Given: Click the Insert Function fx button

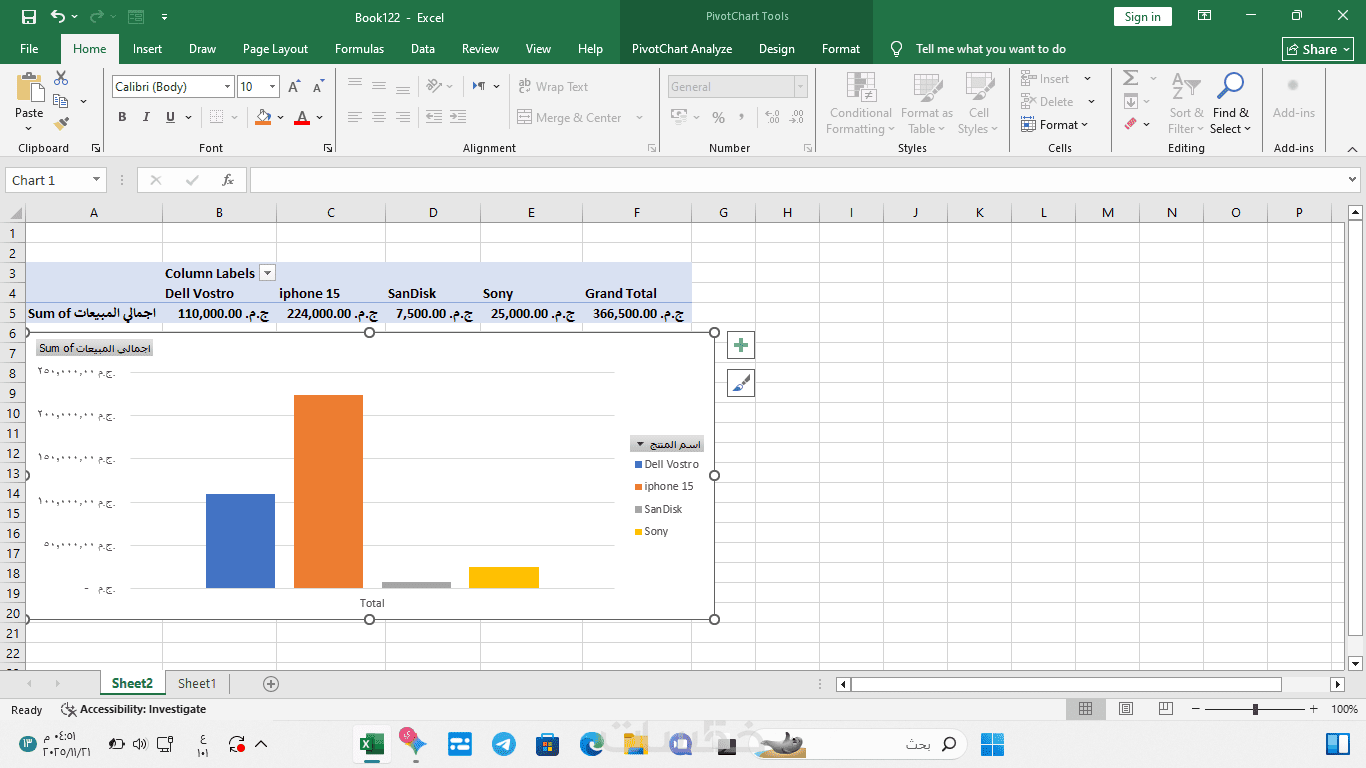Looking at the screenshot, I should [228, 180].
